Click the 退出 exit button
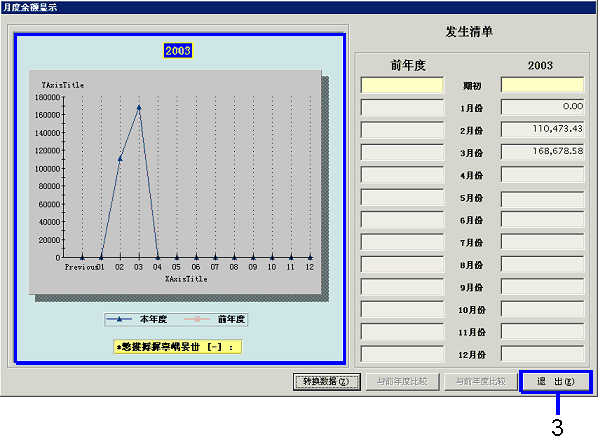This screenshot has width=598, height=443. (x=555, y=381)
